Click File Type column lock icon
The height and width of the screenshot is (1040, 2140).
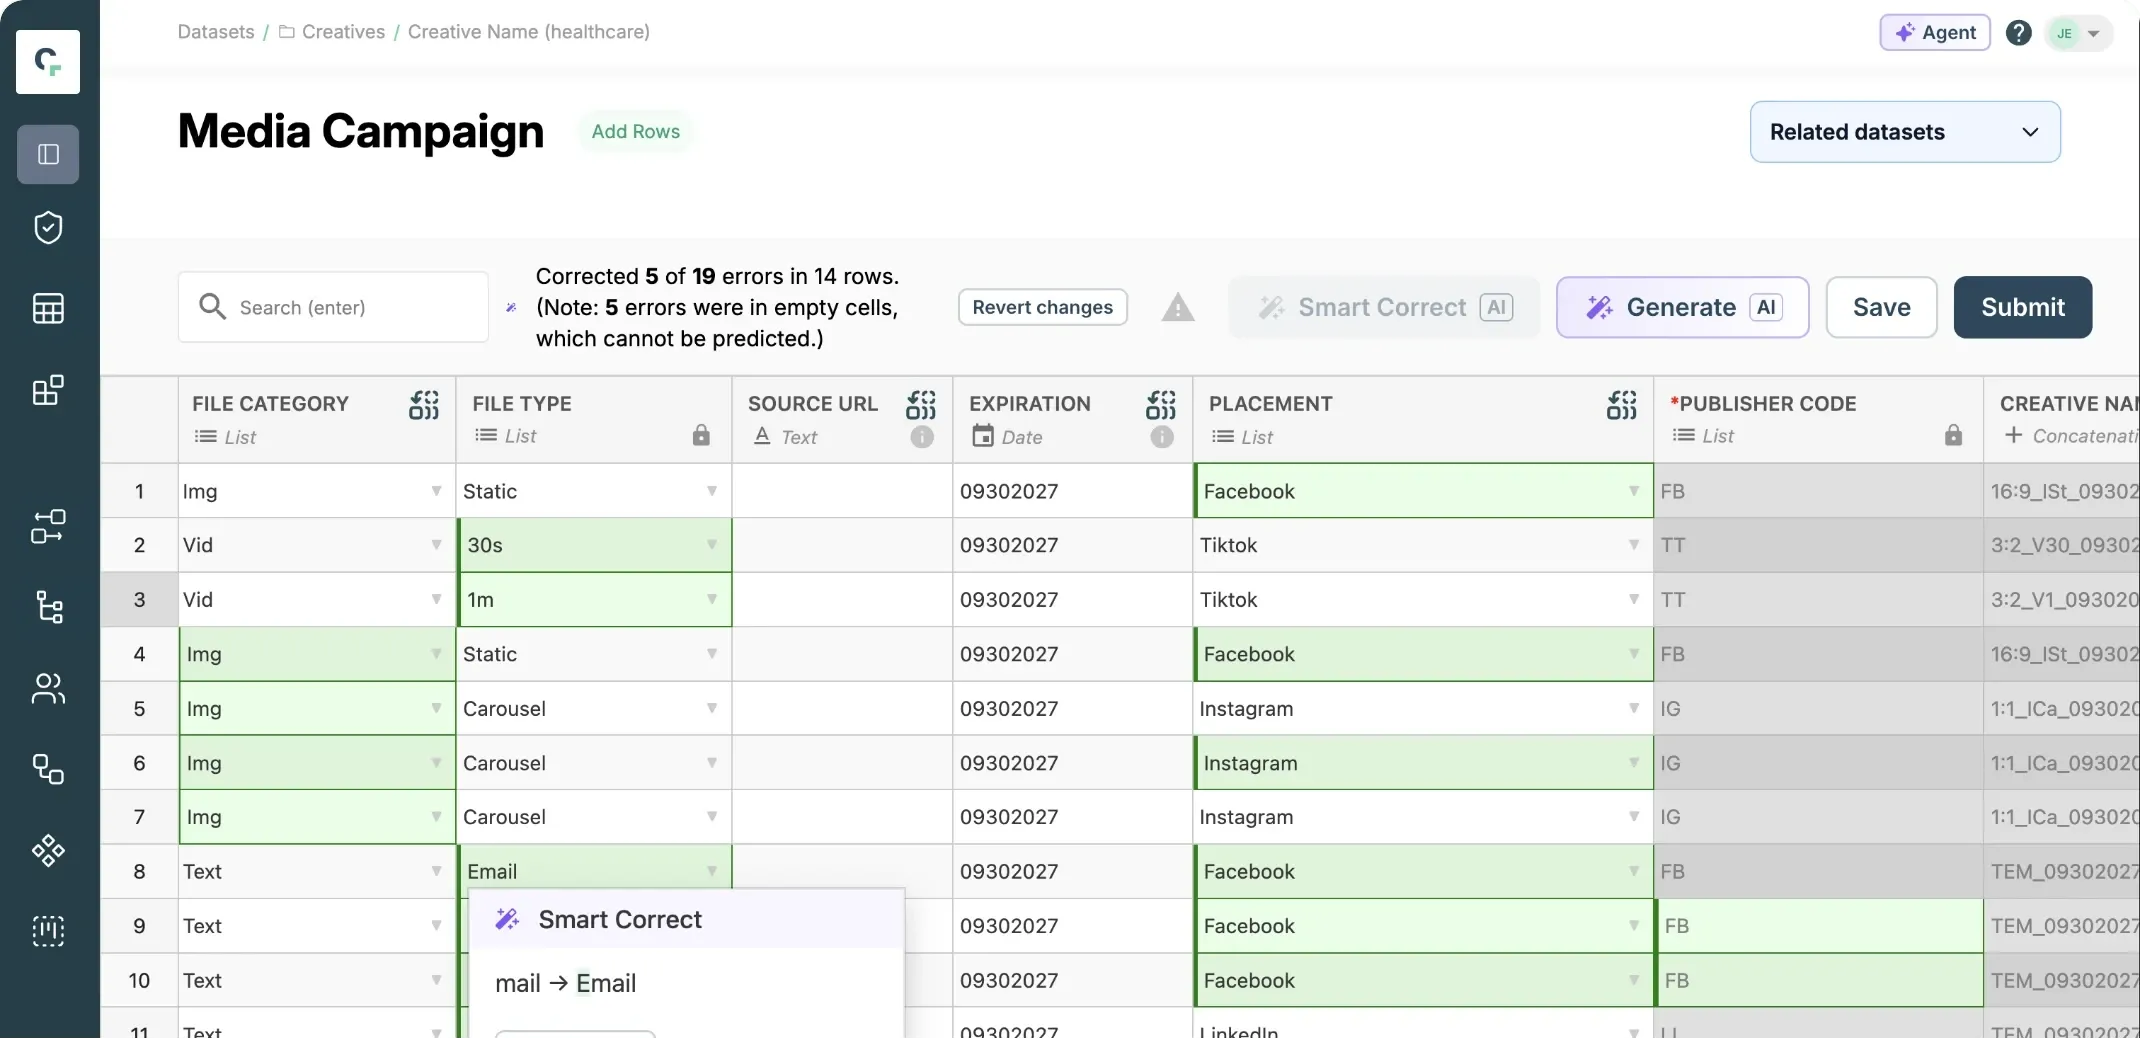701,435
